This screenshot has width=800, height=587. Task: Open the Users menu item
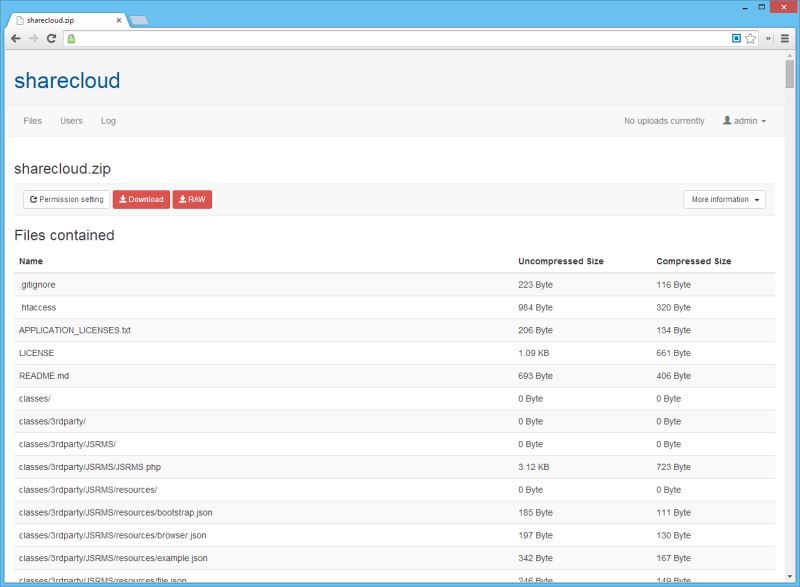click(x=71, y=121)
